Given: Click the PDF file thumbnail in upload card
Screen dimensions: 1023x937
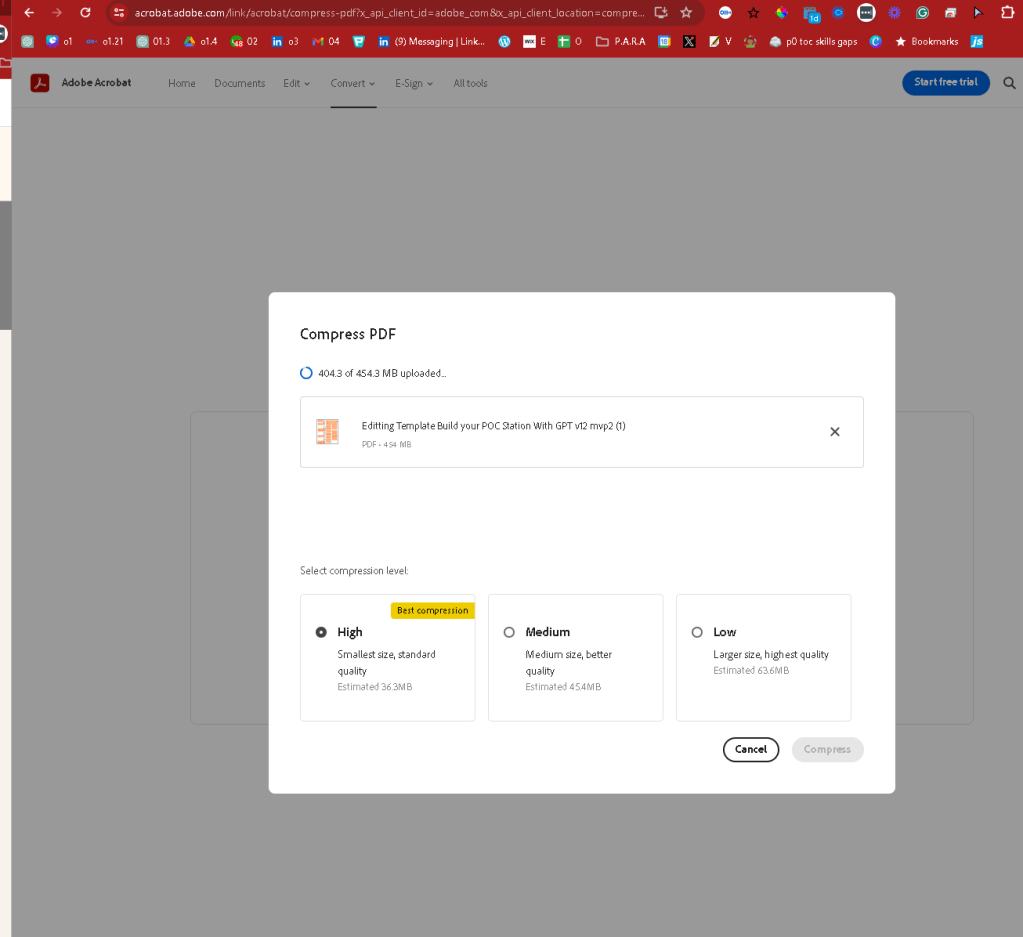Looking at the screenshot, I should [328, 431].
